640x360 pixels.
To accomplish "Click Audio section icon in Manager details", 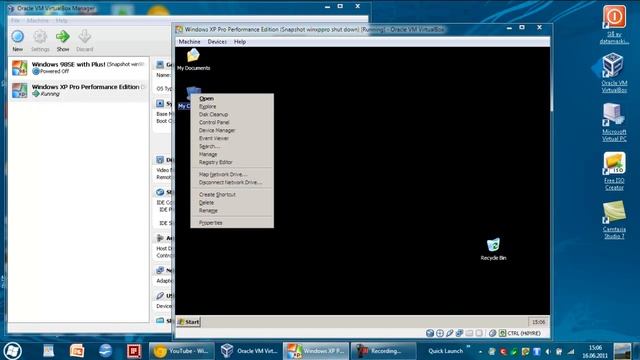I will (x=160, y=238).
